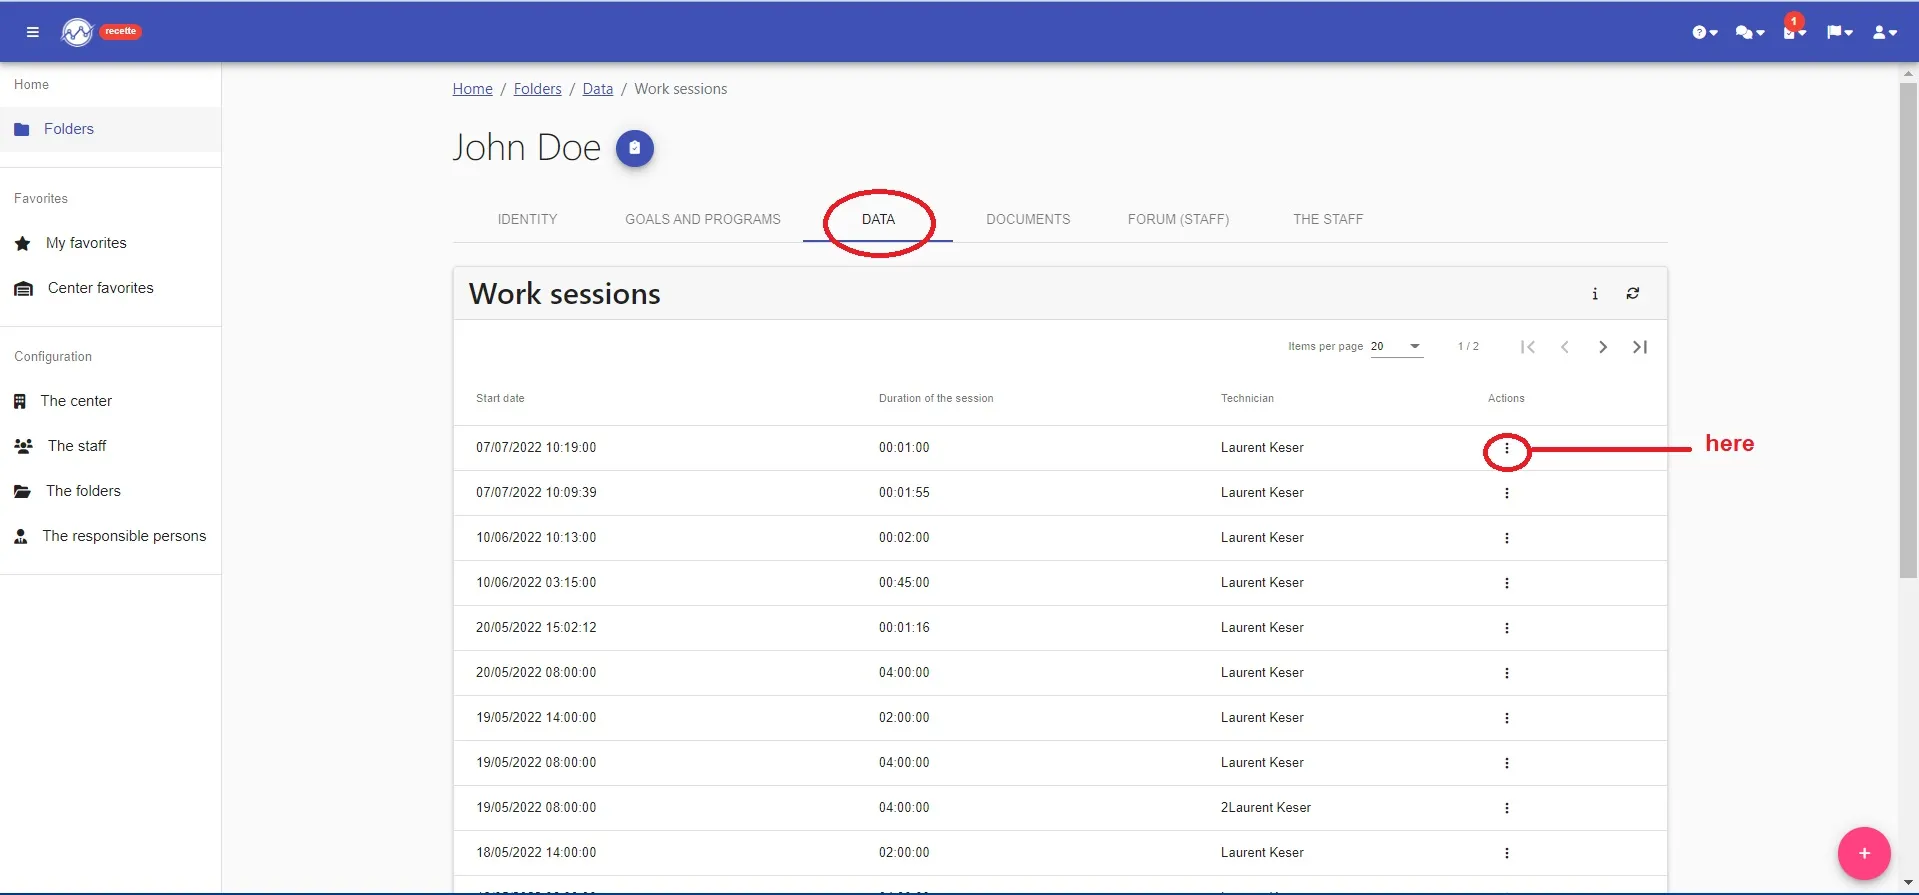Switch to GOALS AND PROGRAMS tab

[x=703, y=219]
